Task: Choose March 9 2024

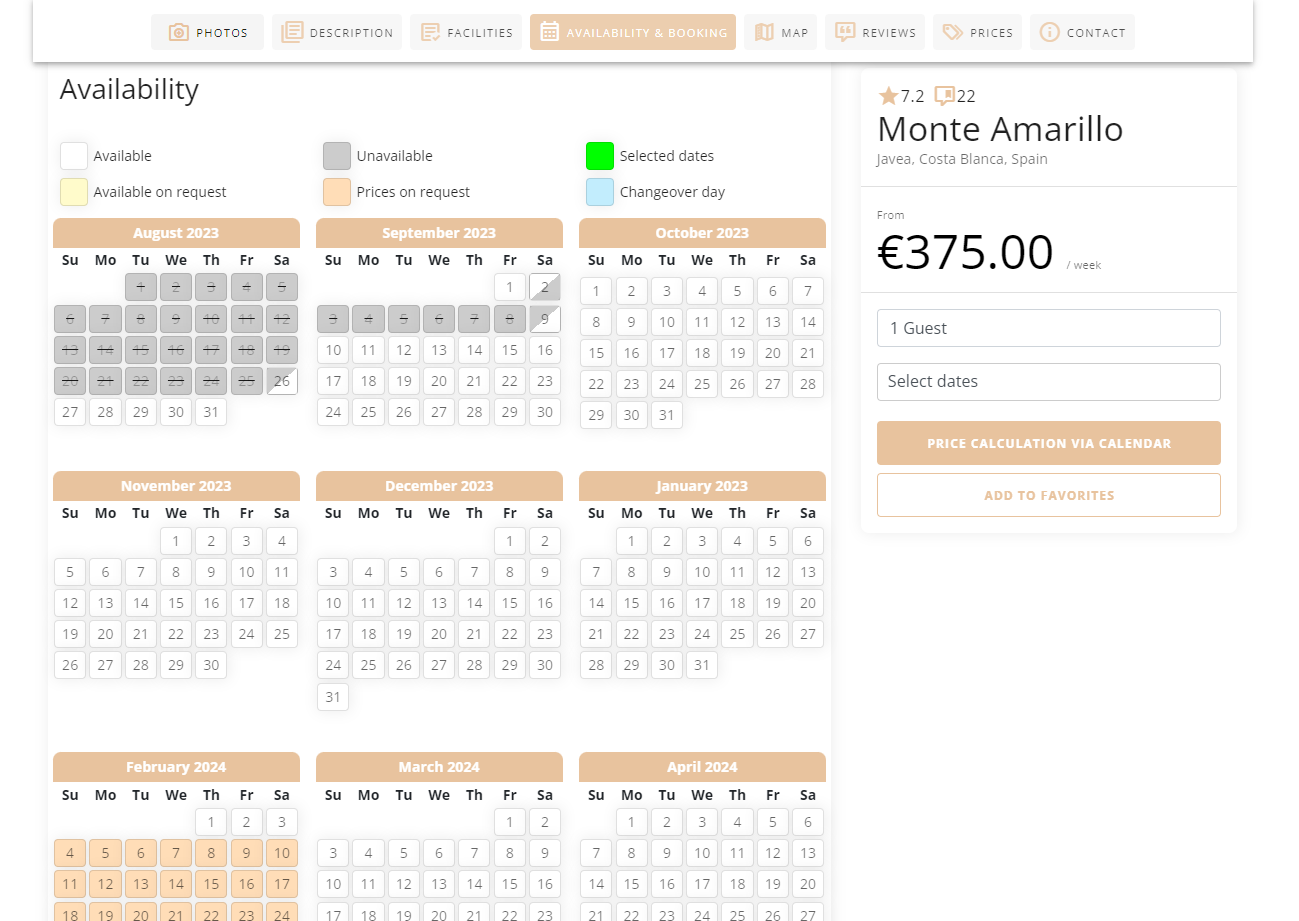Action: click(x=545, y=853)
